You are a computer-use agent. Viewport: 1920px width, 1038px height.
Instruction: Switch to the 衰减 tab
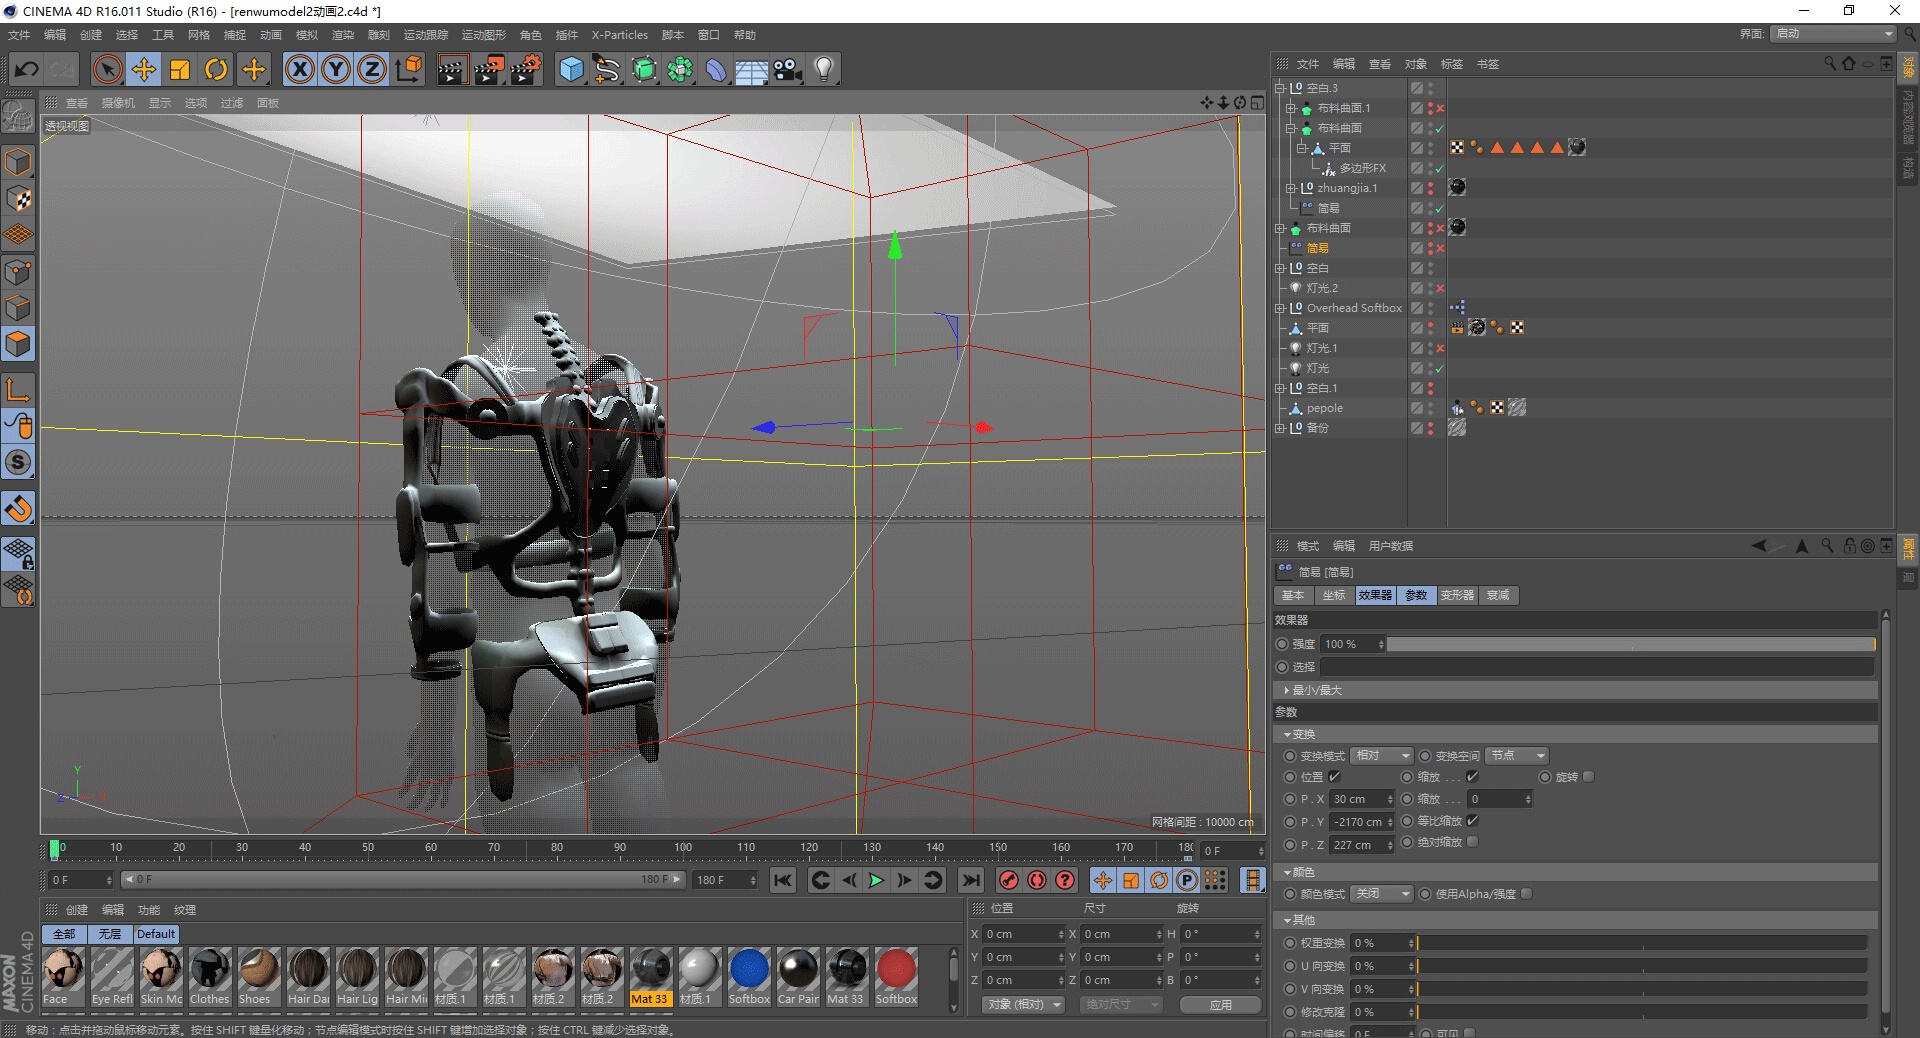pos(1498,595)
